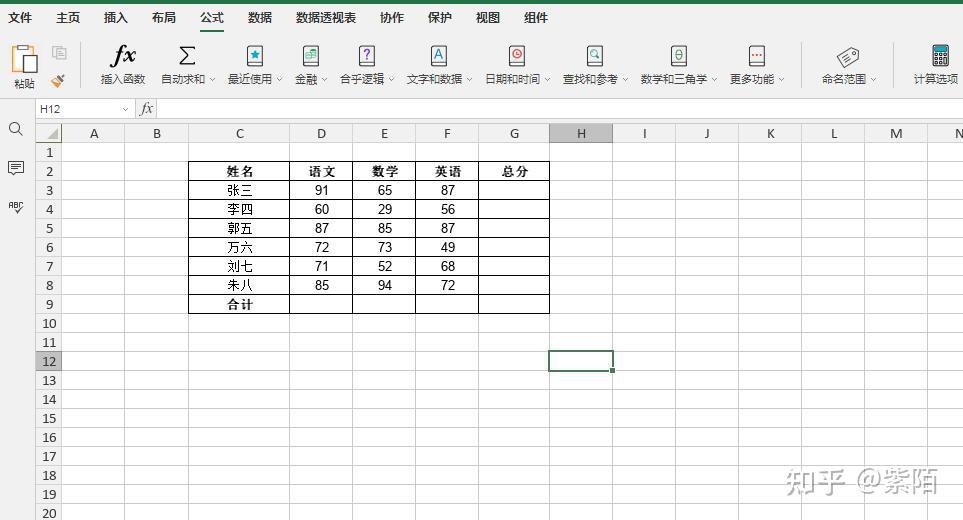Click the Recently Used star book icon
Viewport: 963px width, 520px height.
(x=254, y=56)
